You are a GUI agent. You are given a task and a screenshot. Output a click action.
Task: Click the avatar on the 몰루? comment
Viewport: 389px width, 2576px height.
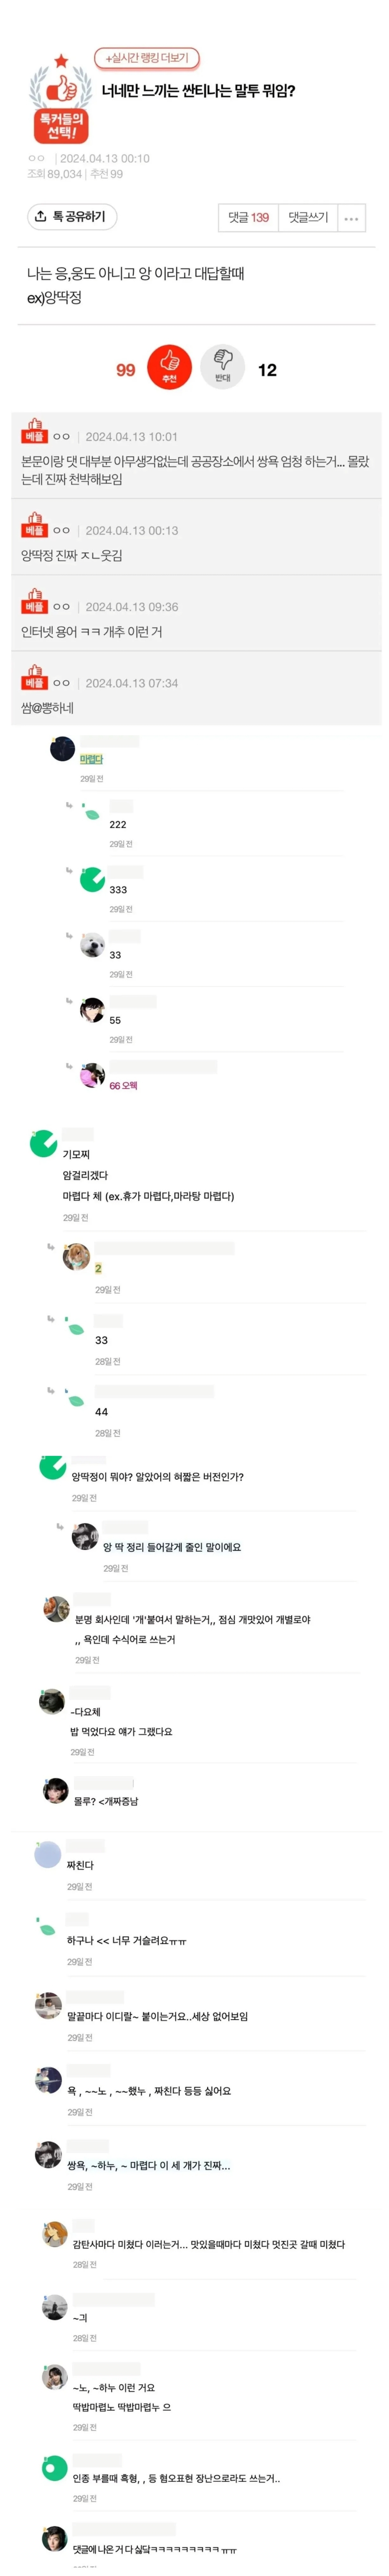56,1791
